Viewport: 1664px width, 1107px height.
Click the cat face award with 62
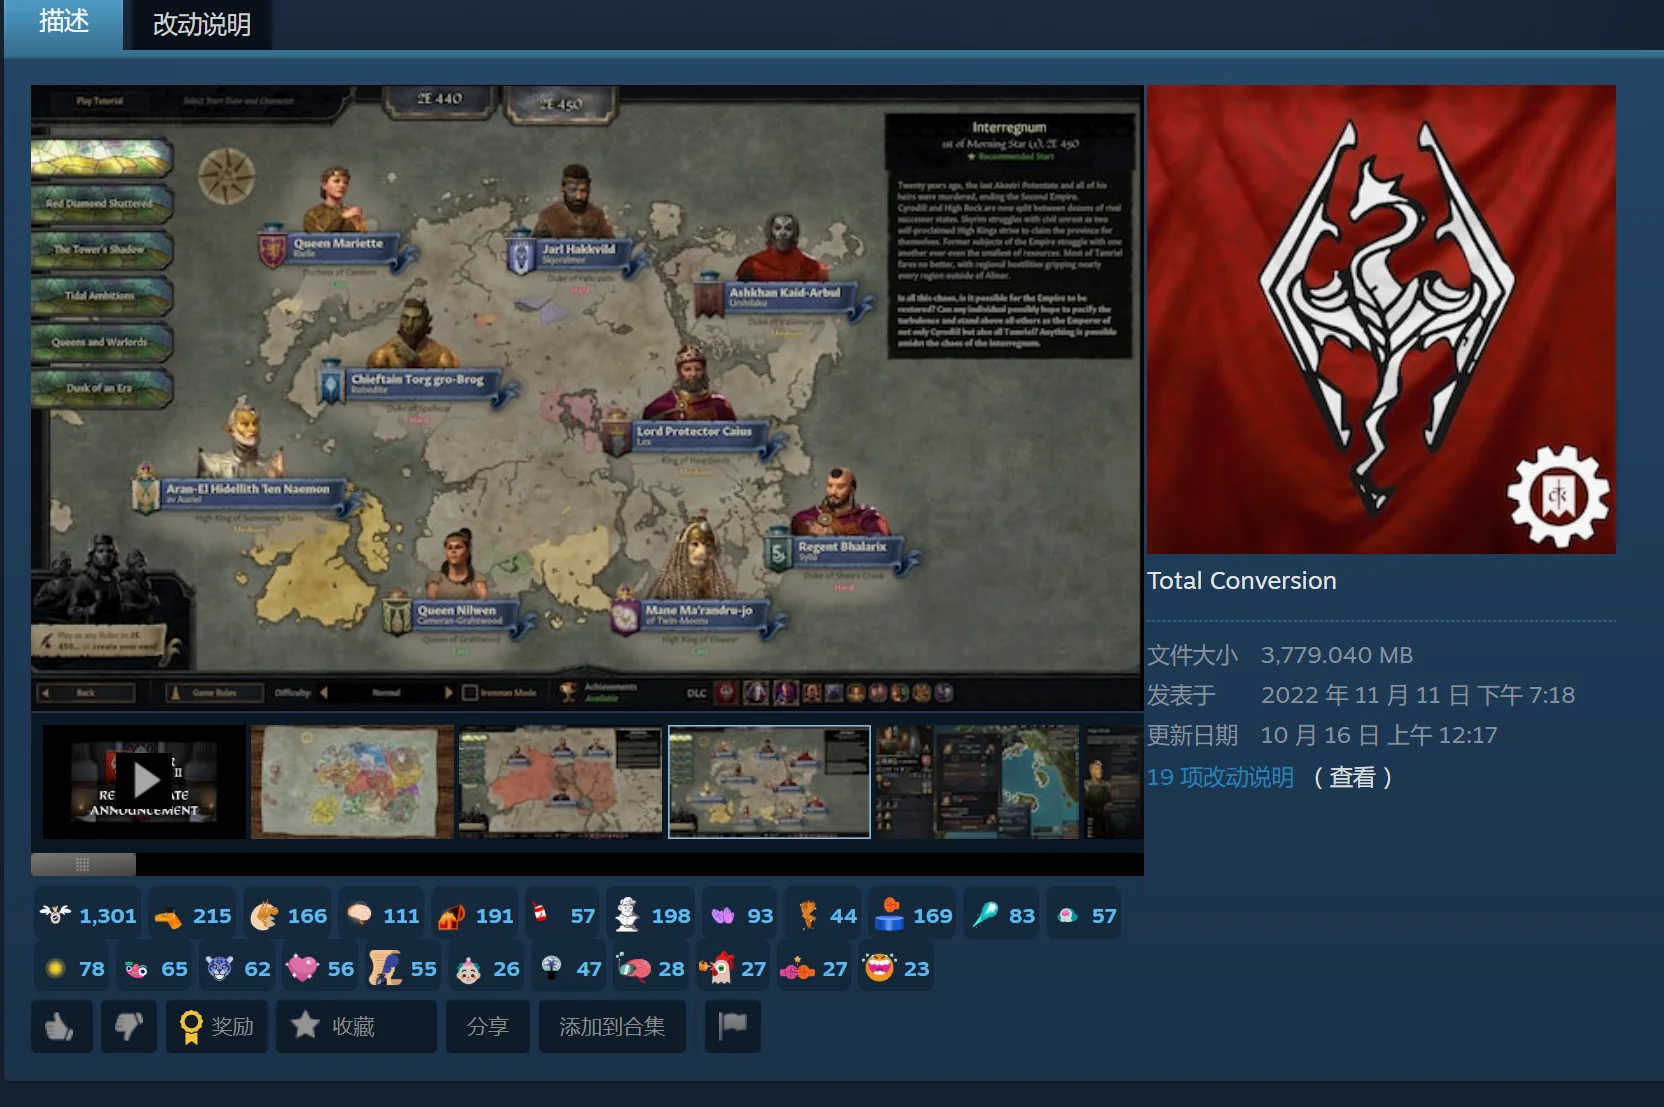[x=238, y=968]
